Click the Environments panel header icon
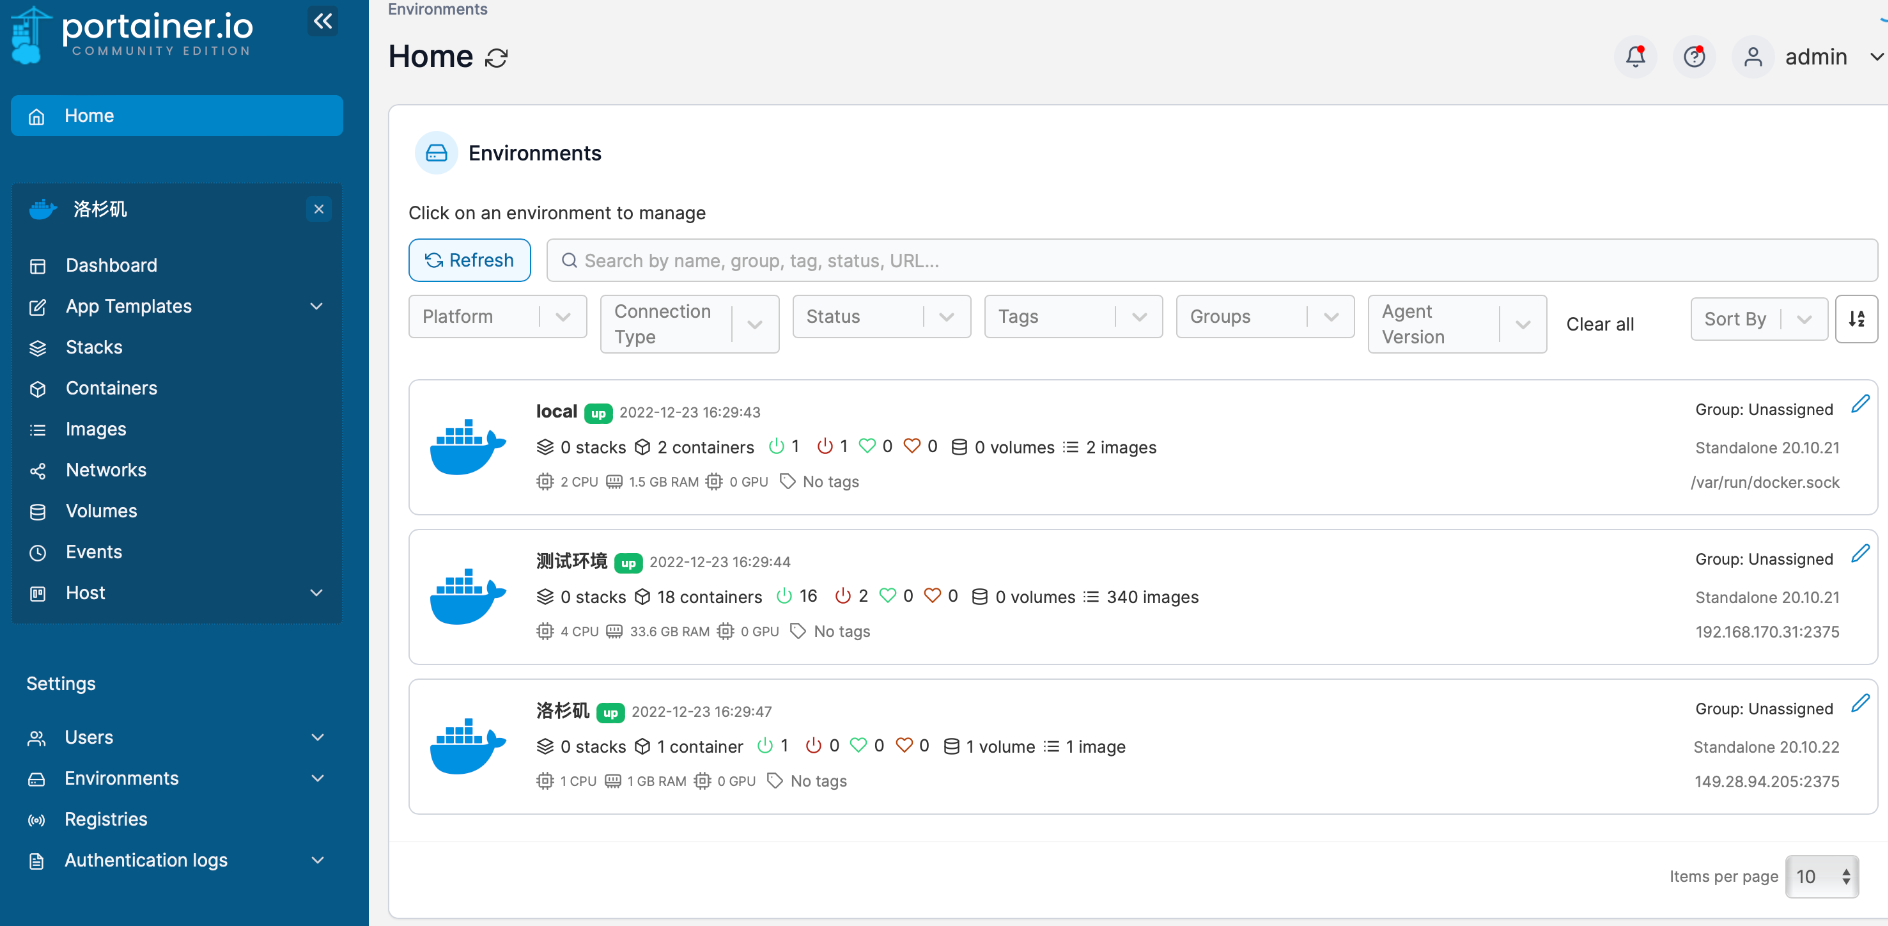Image resolution: width=1888 pixels, height=926 pixels. click(x=437, y=153)
